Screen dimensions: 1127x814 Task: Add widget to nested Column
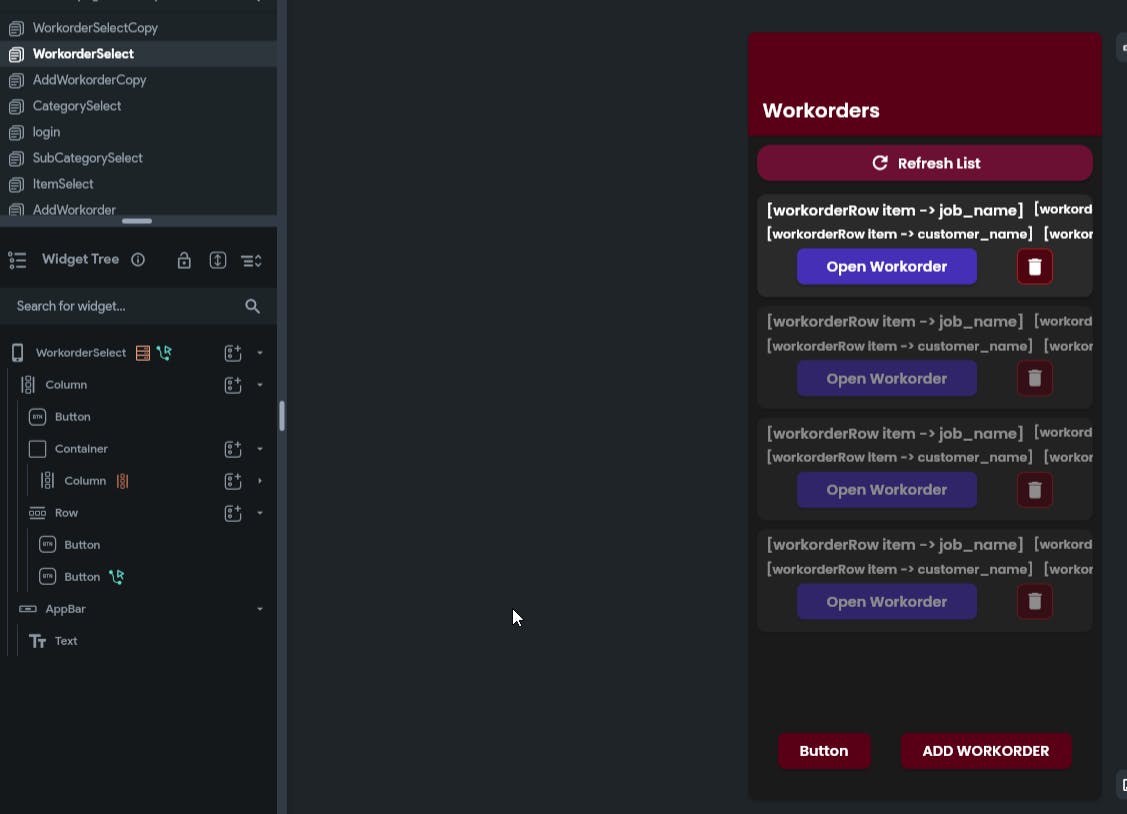[233, 481]
